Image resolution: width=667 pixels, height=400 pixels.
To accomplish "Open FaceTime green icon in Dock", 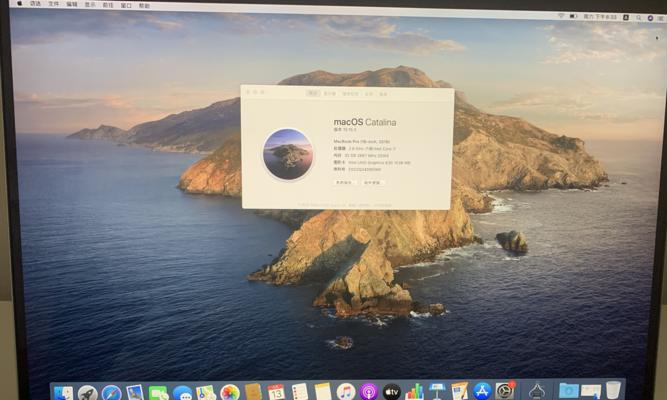I will [x=159, y=393].
